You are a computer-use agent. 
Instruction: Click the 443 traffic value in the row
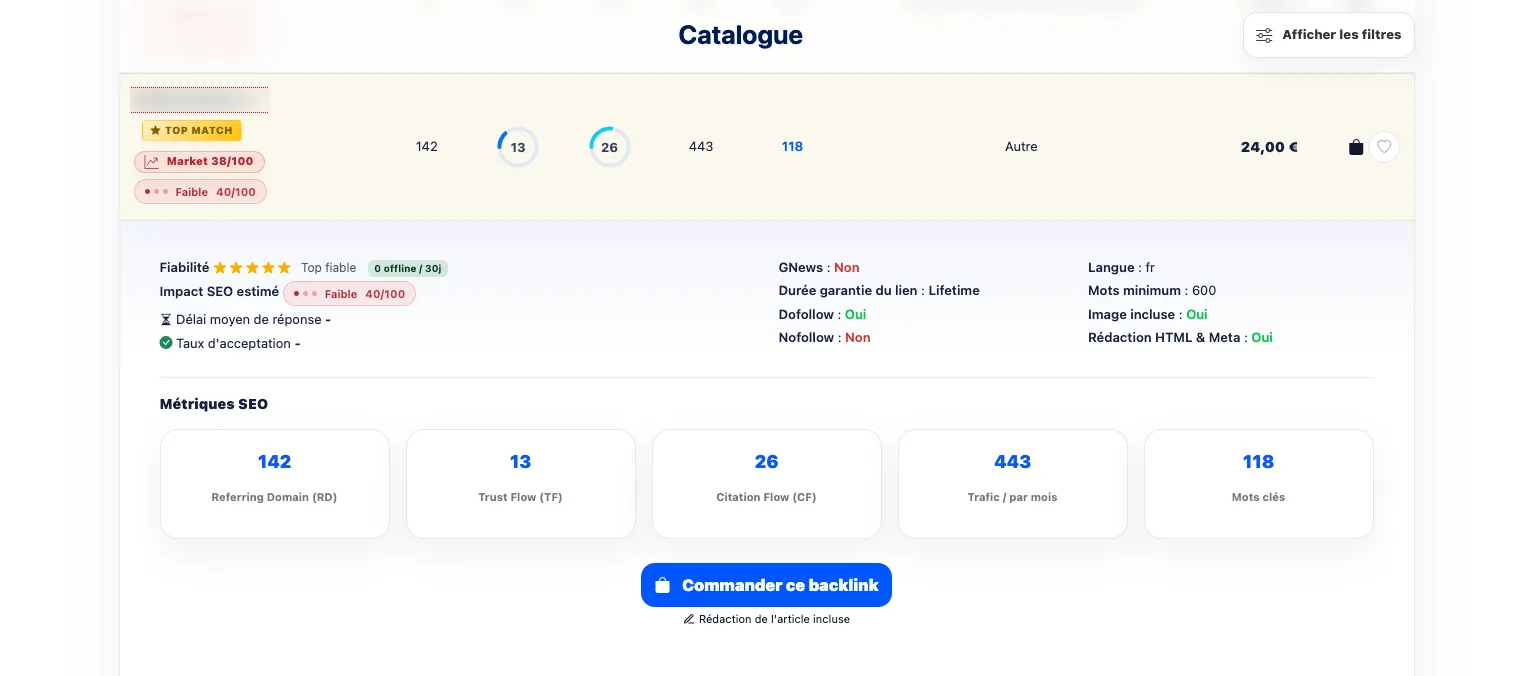701,147
